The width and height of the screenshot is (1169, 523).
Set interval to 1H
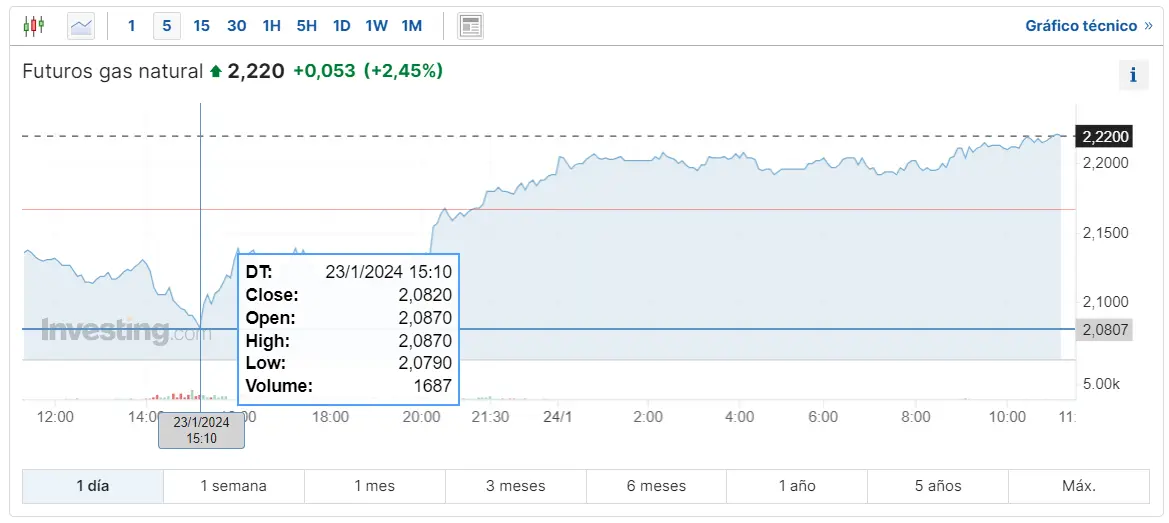271,26
